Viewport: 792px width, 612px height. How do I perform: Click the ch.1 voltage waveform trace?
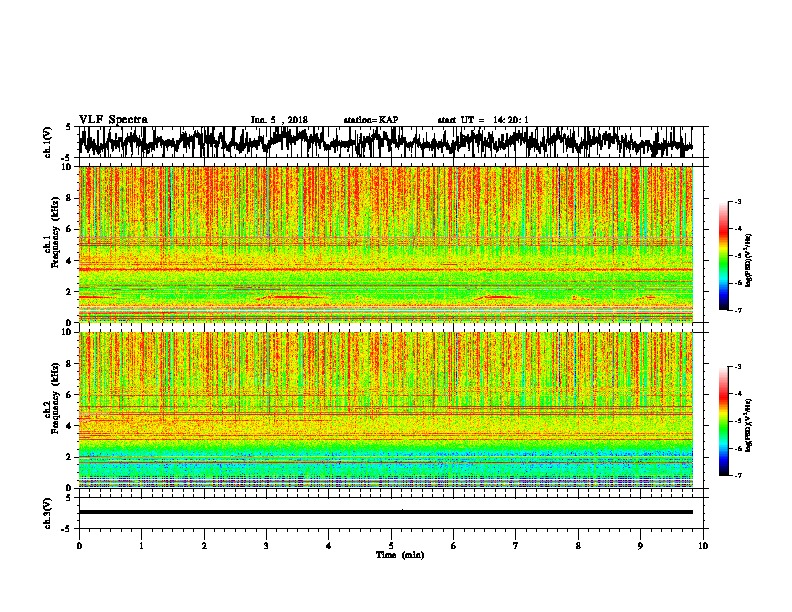click(385, 142)
